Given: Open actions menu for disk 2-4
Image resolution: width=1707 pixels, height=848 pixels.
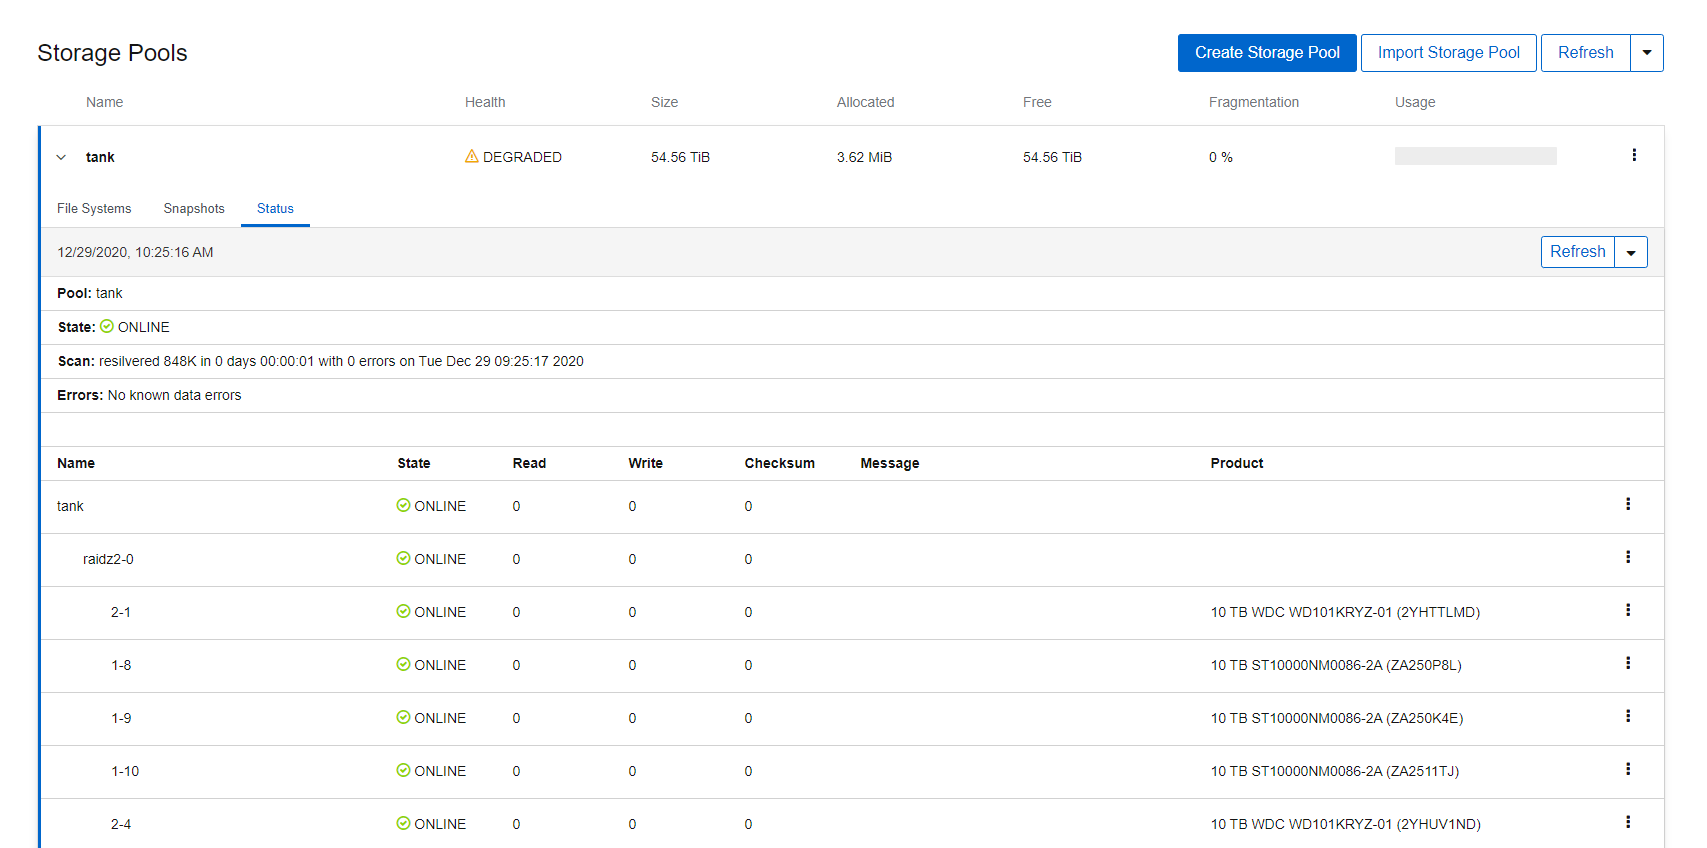Looking at the screenshot, I should pyautogui.click(x=1628, y=822).
